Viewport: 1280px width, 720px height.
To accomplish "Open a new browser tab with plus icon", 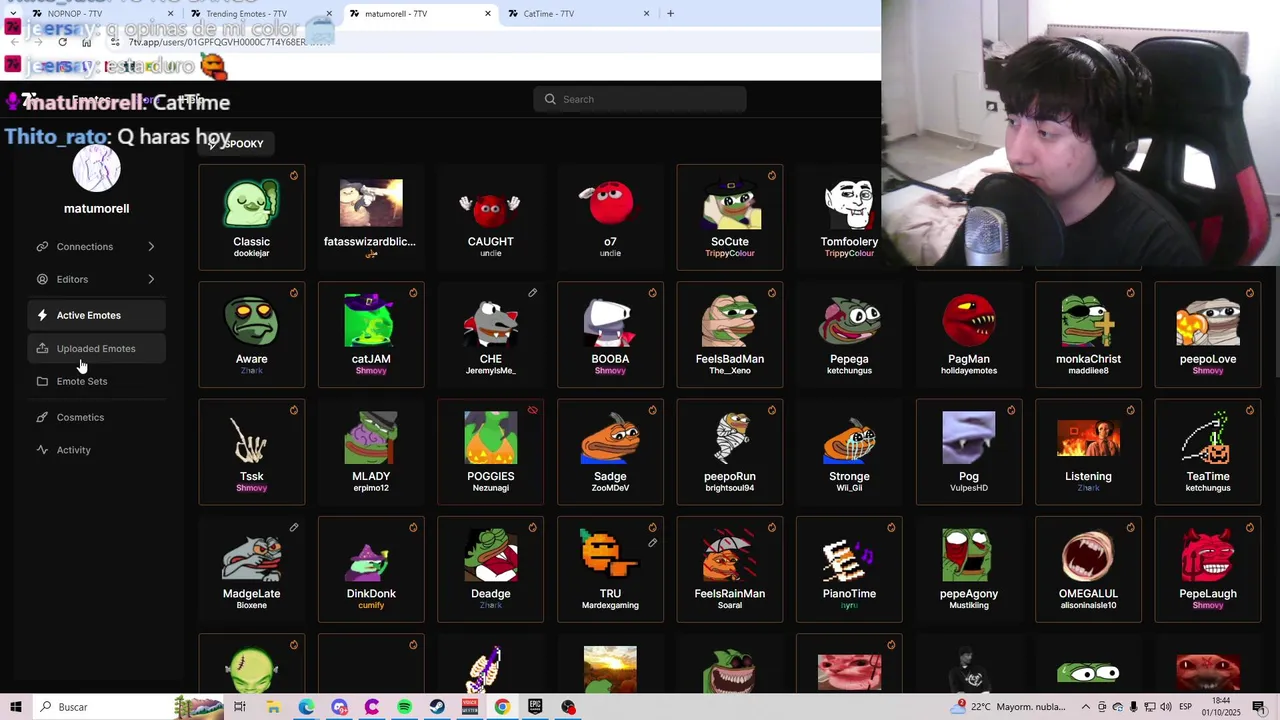I will tap(670, 13).
